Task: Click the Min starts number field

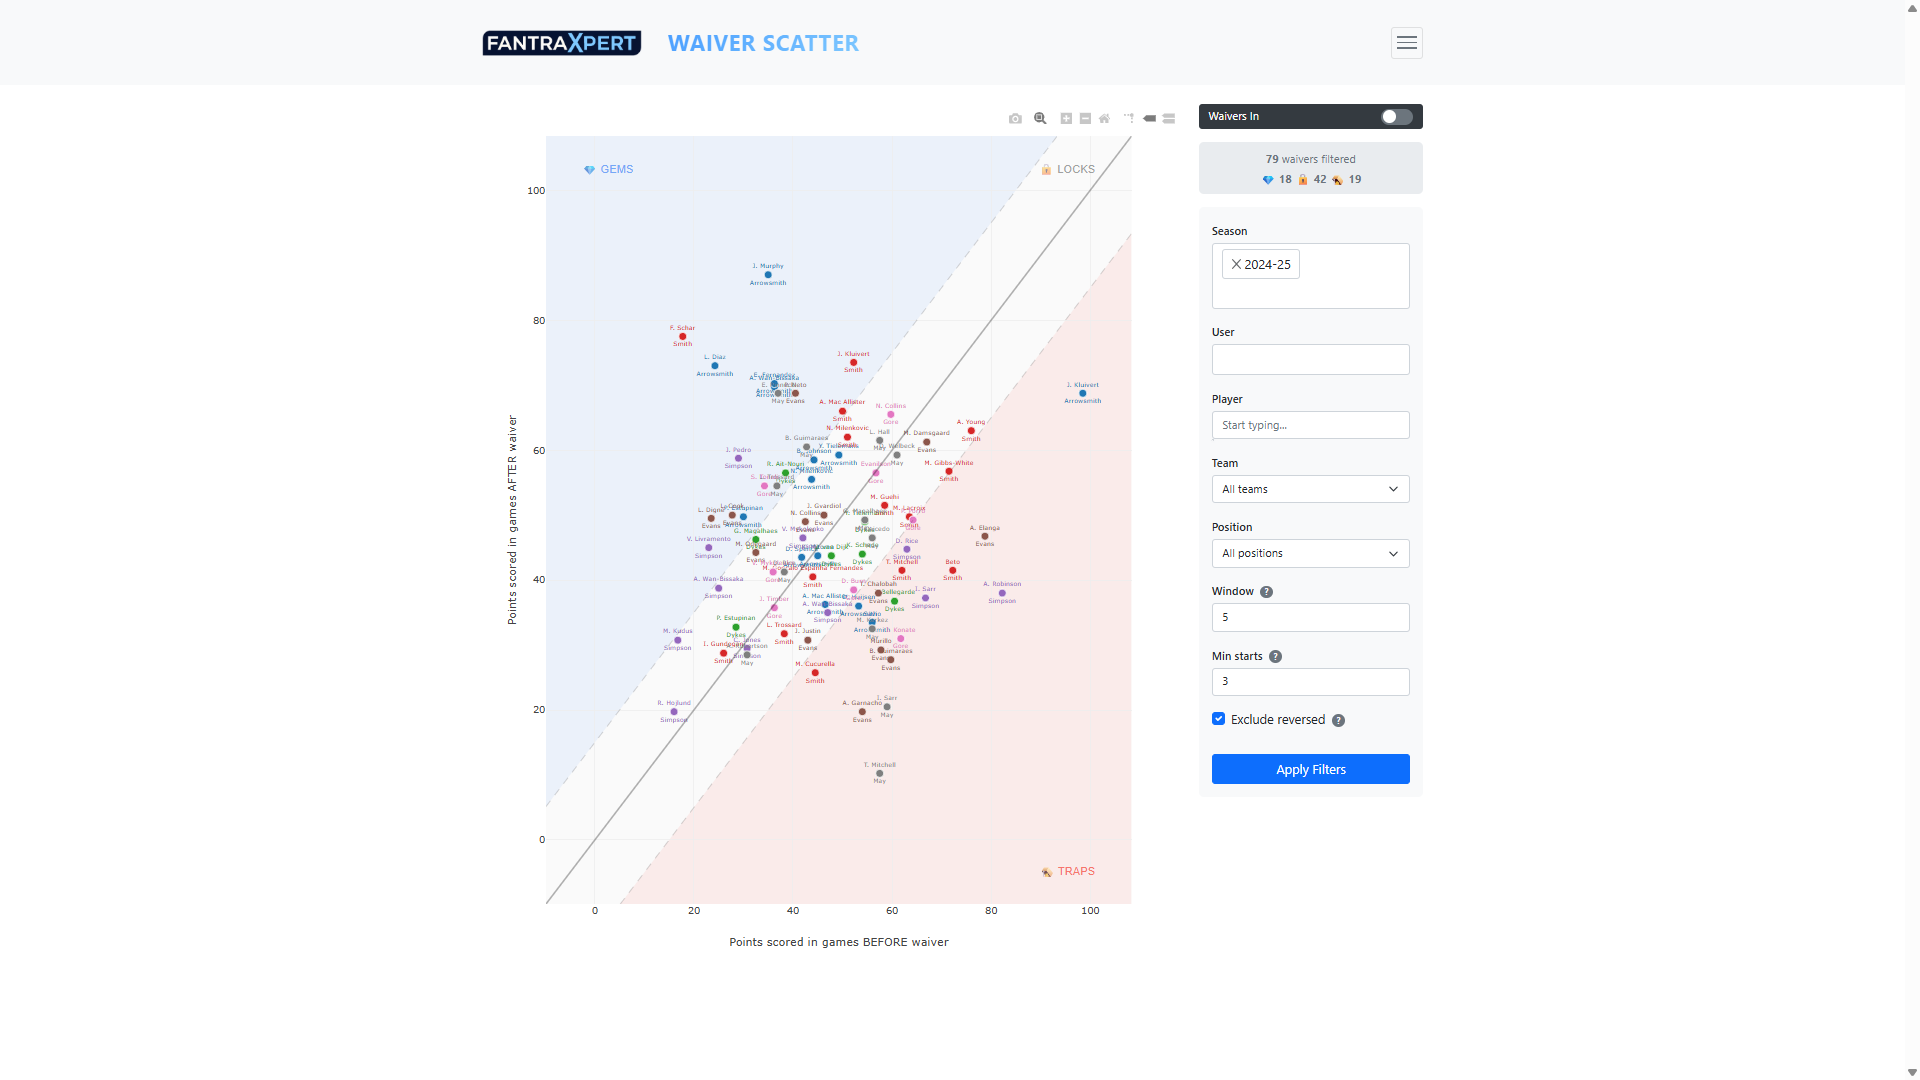Action: point(1310,682)
